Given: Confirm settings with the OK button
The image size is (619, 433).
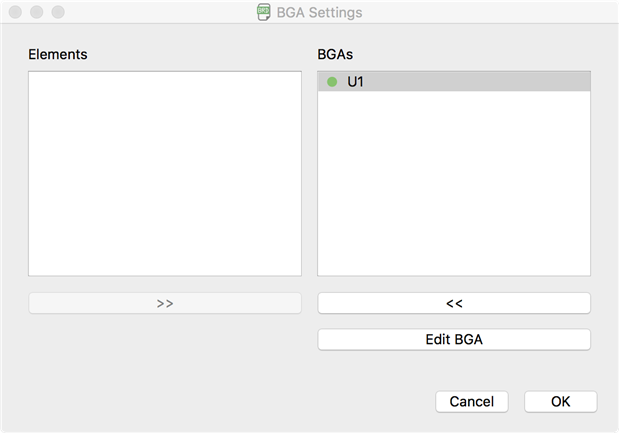Looking at the screenshot, I should click(560, 401).
